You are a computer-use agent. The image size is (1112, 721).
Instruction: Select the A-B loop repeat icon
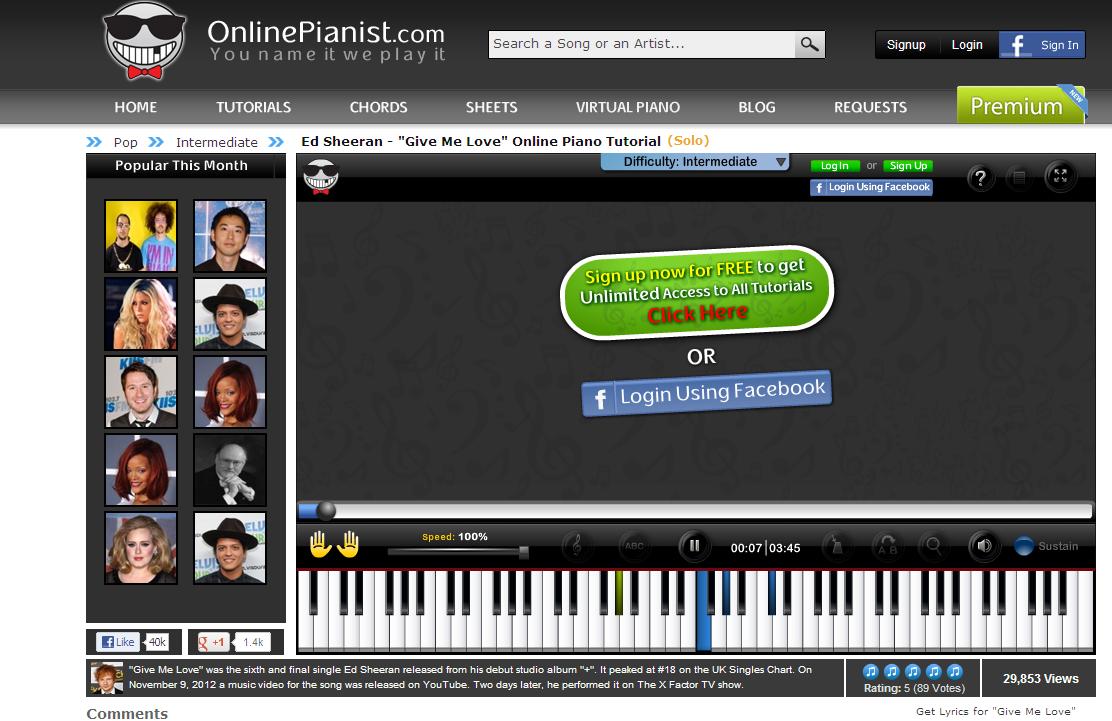887,547
